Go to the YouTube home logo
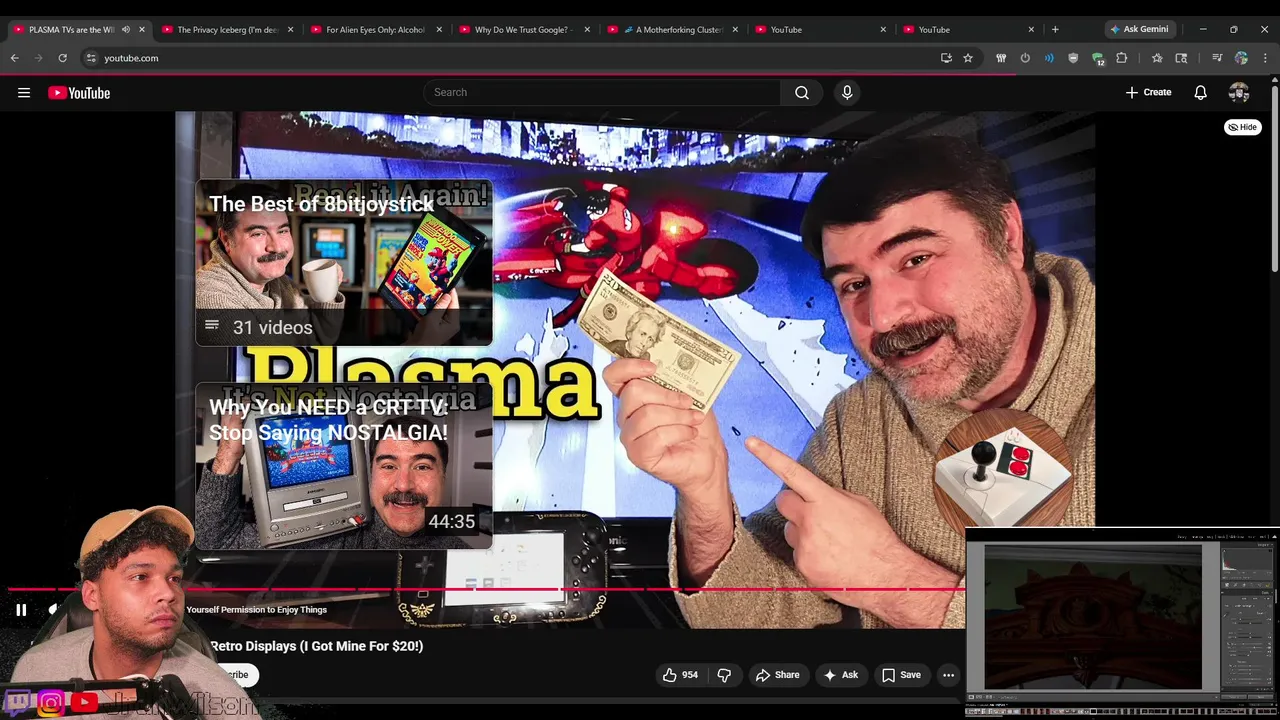 coord(79,93)
